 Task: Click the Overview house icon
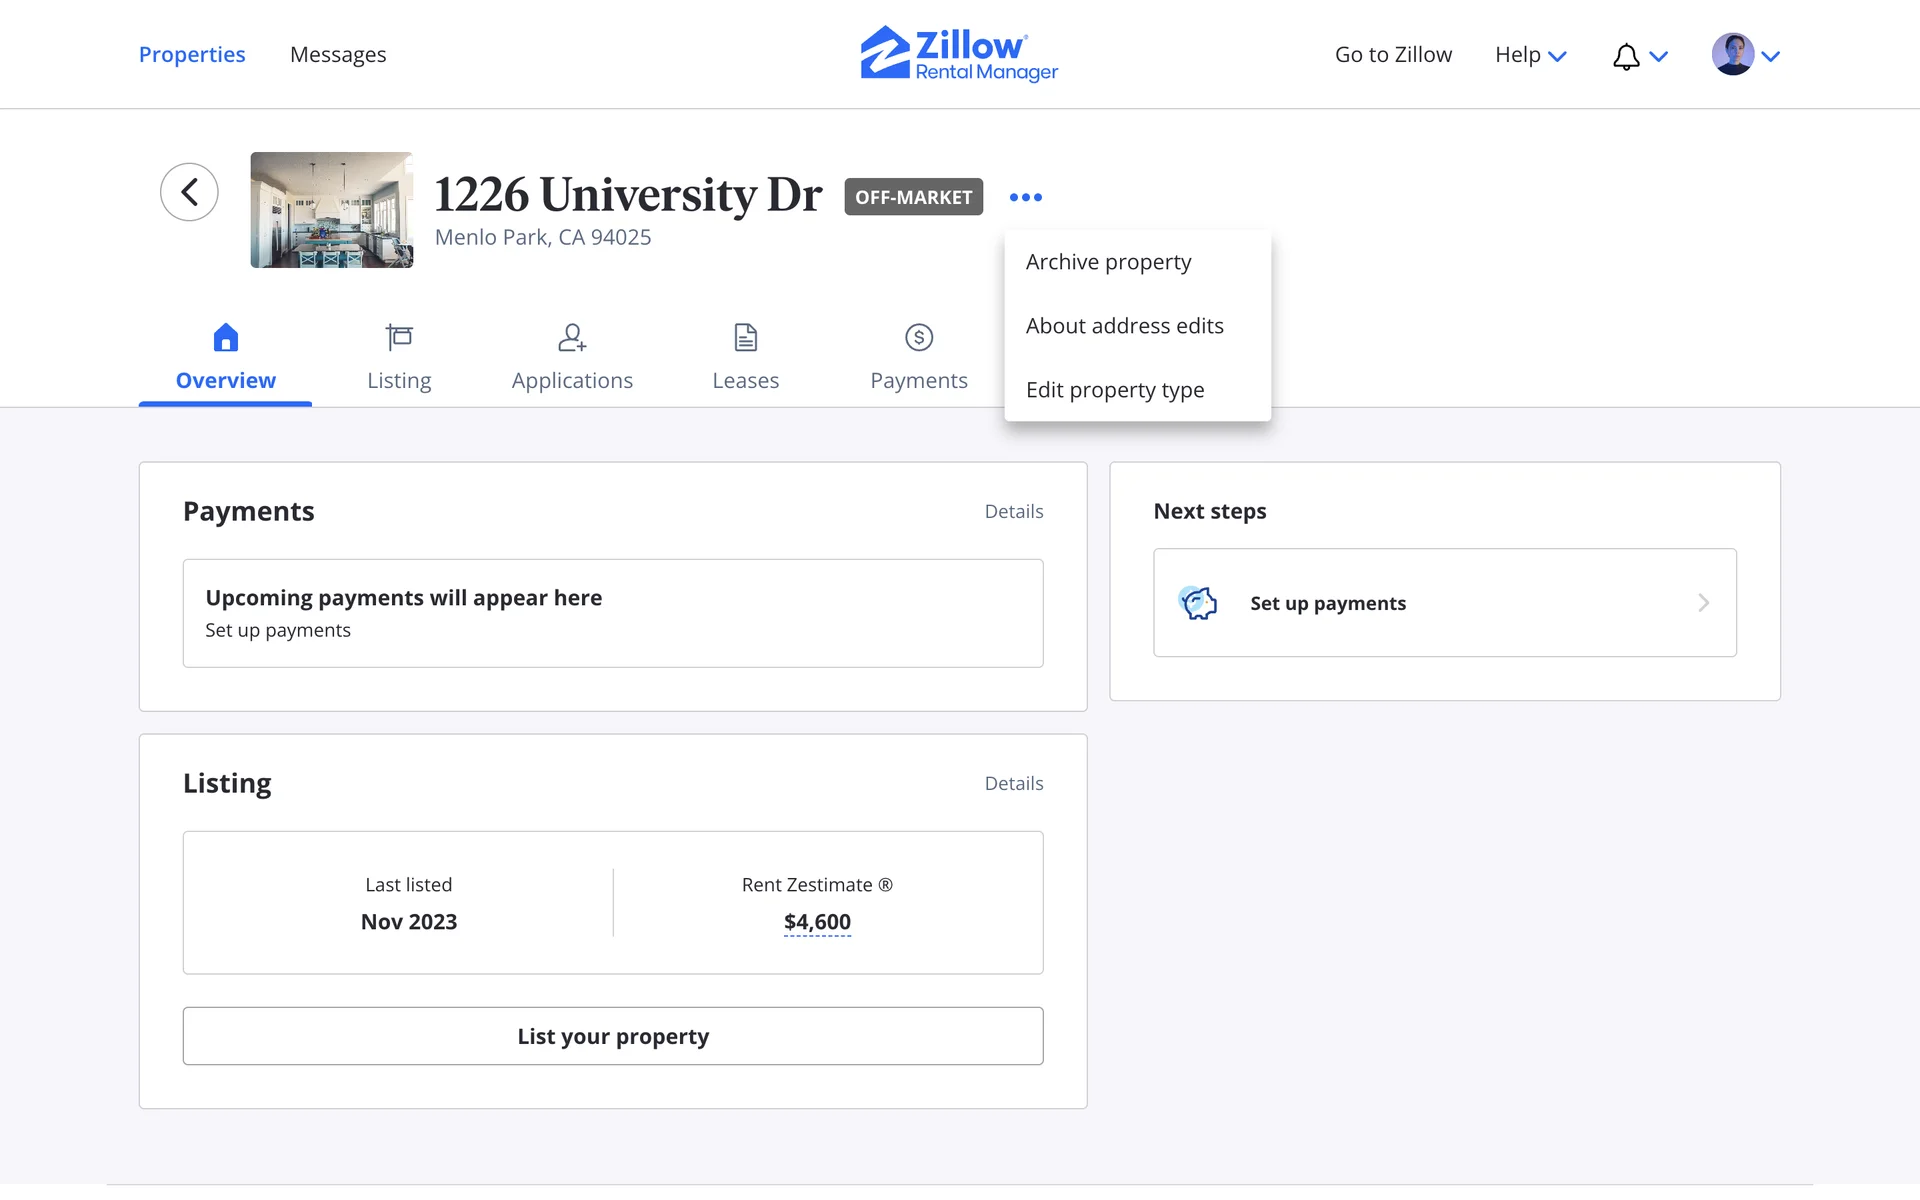(226, 338)
